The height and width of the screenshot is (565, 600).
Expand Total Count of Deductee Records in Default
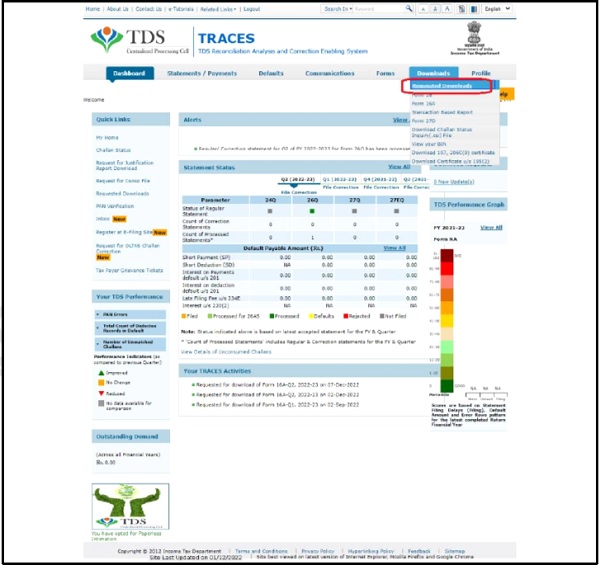coord(130,328)
